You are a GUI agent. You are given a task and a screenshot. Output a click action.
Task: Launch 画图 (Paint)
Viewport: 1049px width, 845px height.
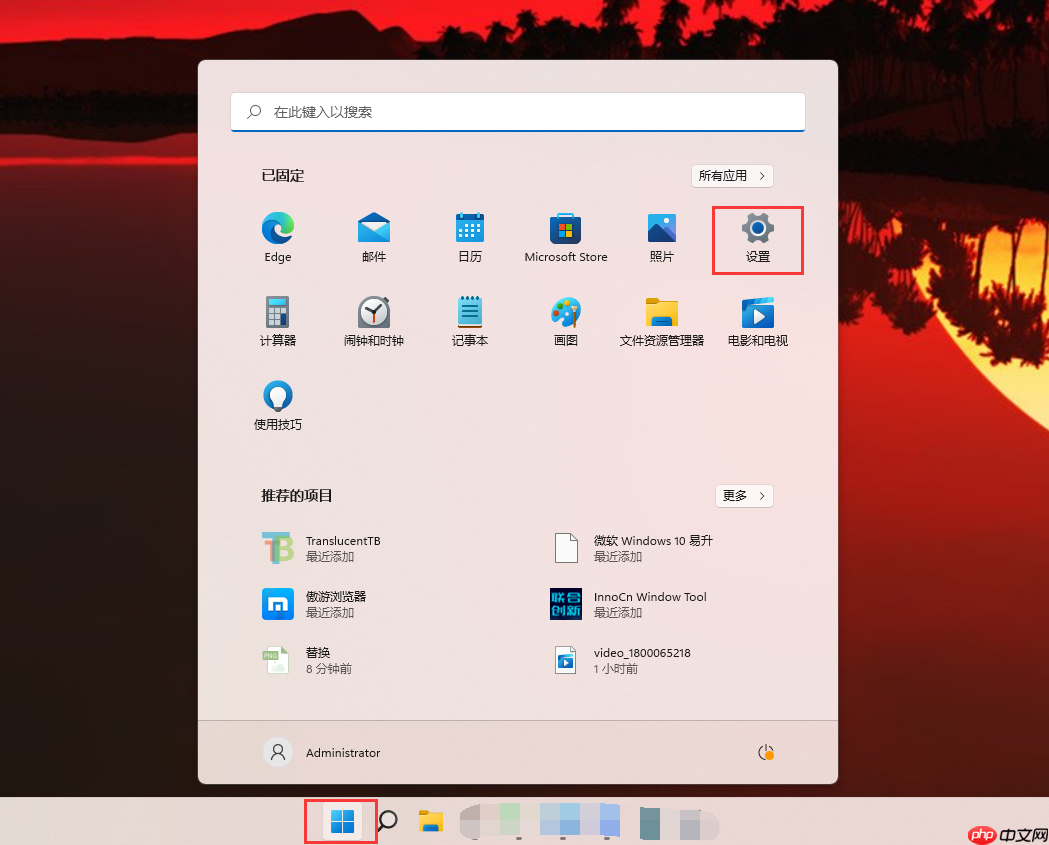(565, 320)
